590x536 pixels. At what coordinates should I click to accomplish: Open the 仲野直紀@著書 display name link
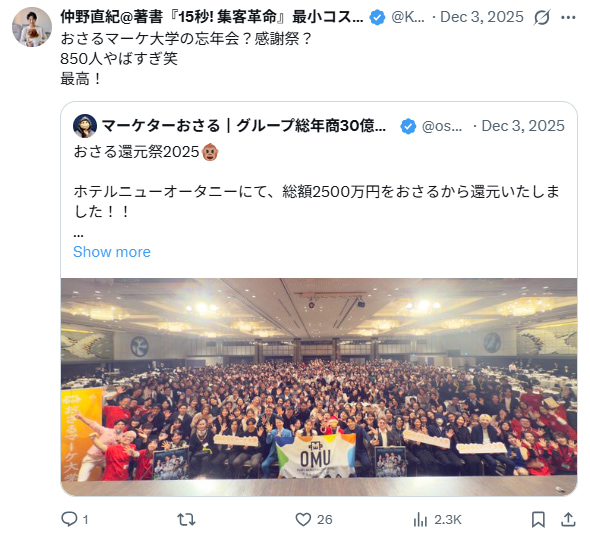pos(212,17)
